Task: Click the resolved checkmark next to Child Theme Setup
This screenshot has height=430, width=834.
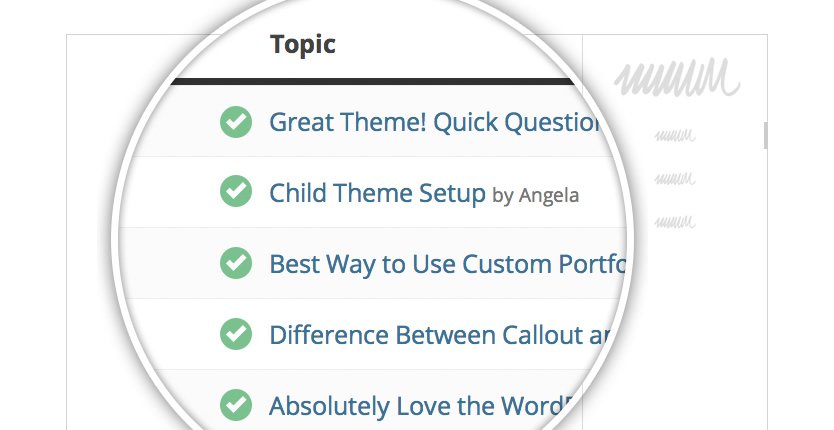Action: click(x=235, y=192)
